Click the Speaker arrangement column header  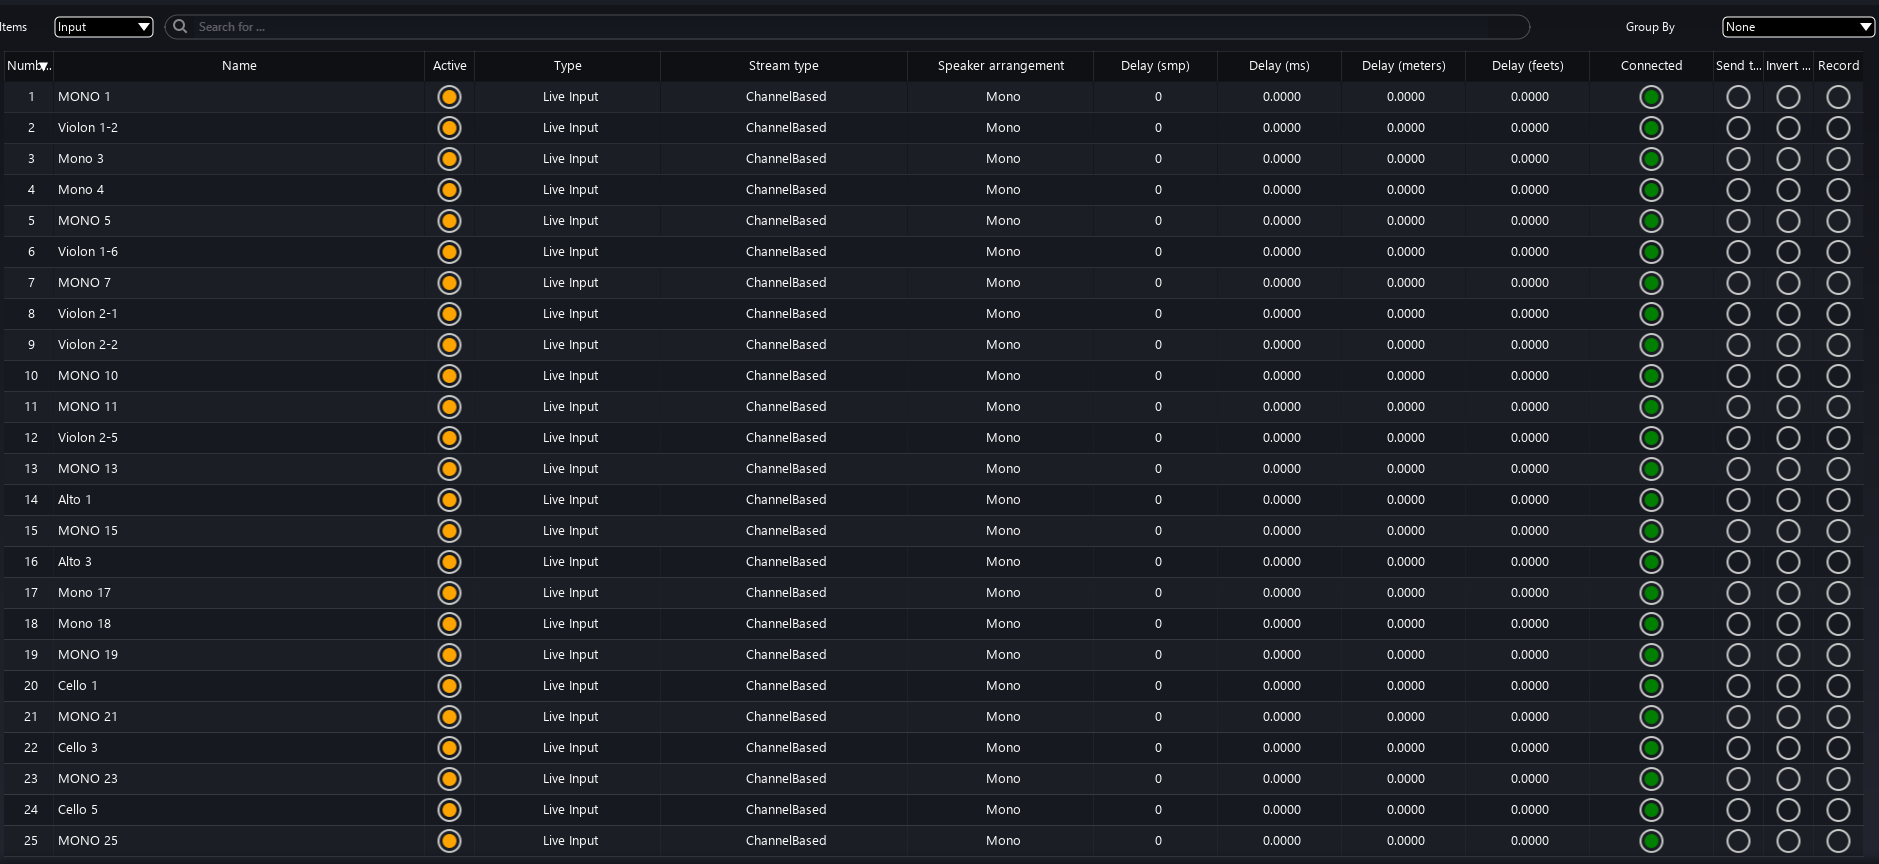tap(1000, 66)
